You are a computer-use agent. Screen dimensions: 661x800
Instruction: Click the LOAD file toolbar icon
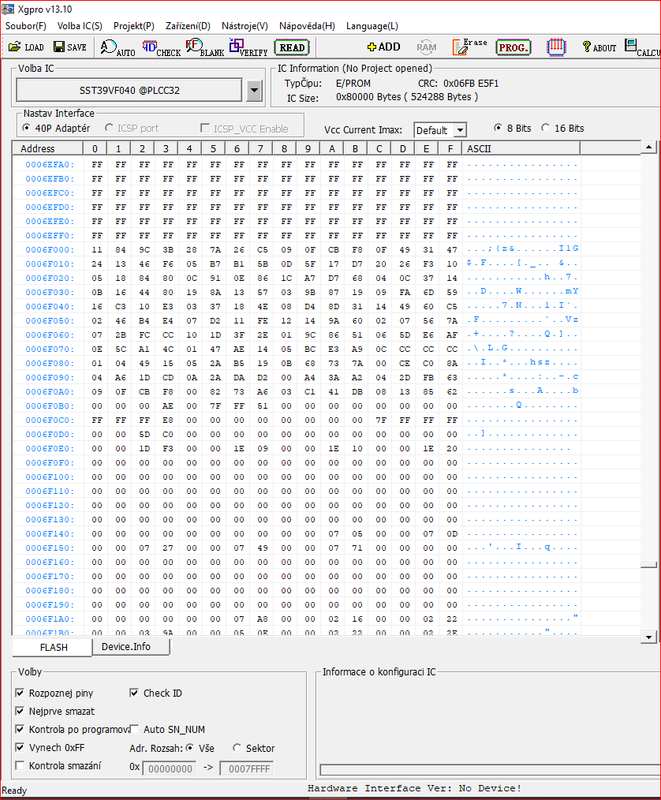point(26,47)
